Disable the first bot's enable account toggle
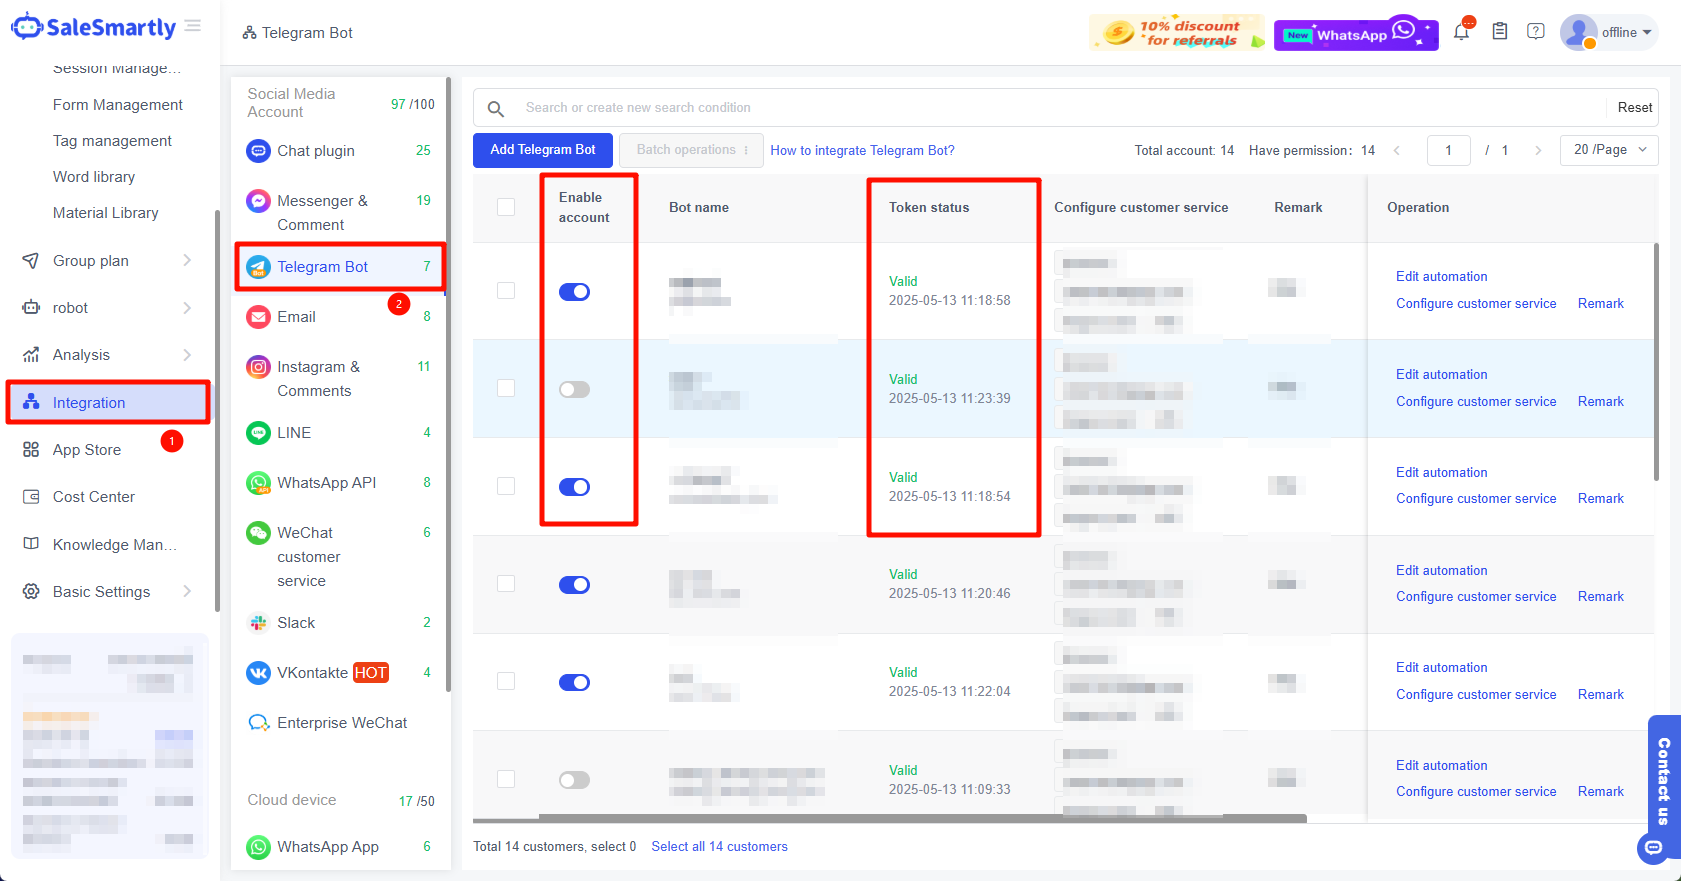This screenshot has width=1681, height=881. (x=574, y=292)
